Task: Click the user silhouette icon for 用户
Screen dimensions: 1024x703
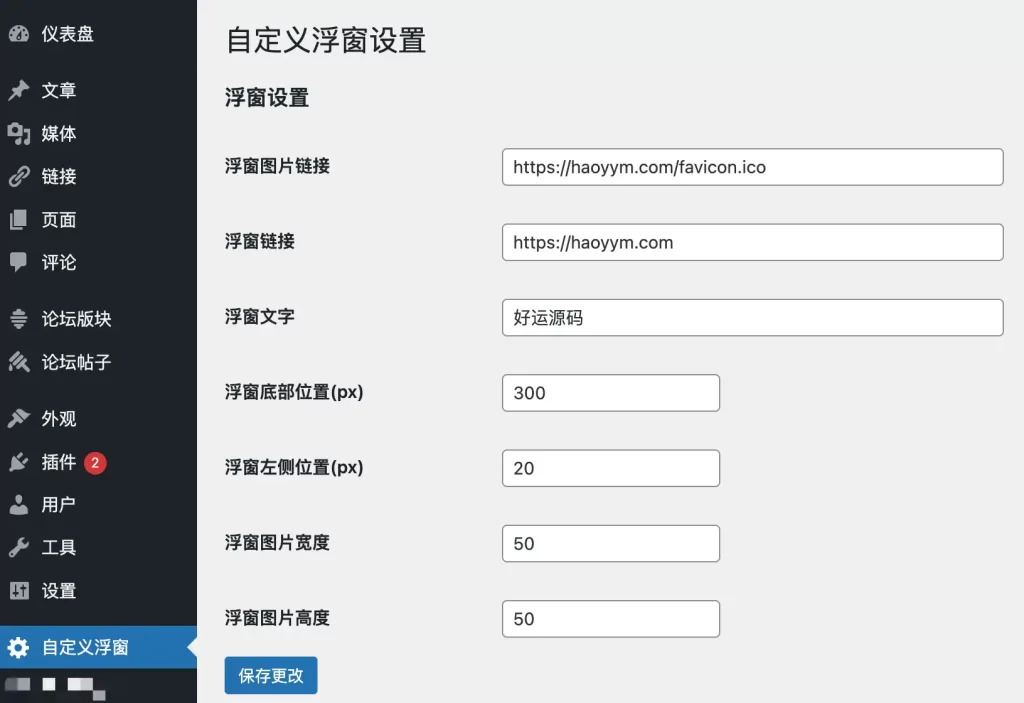Action: [19, 505]
